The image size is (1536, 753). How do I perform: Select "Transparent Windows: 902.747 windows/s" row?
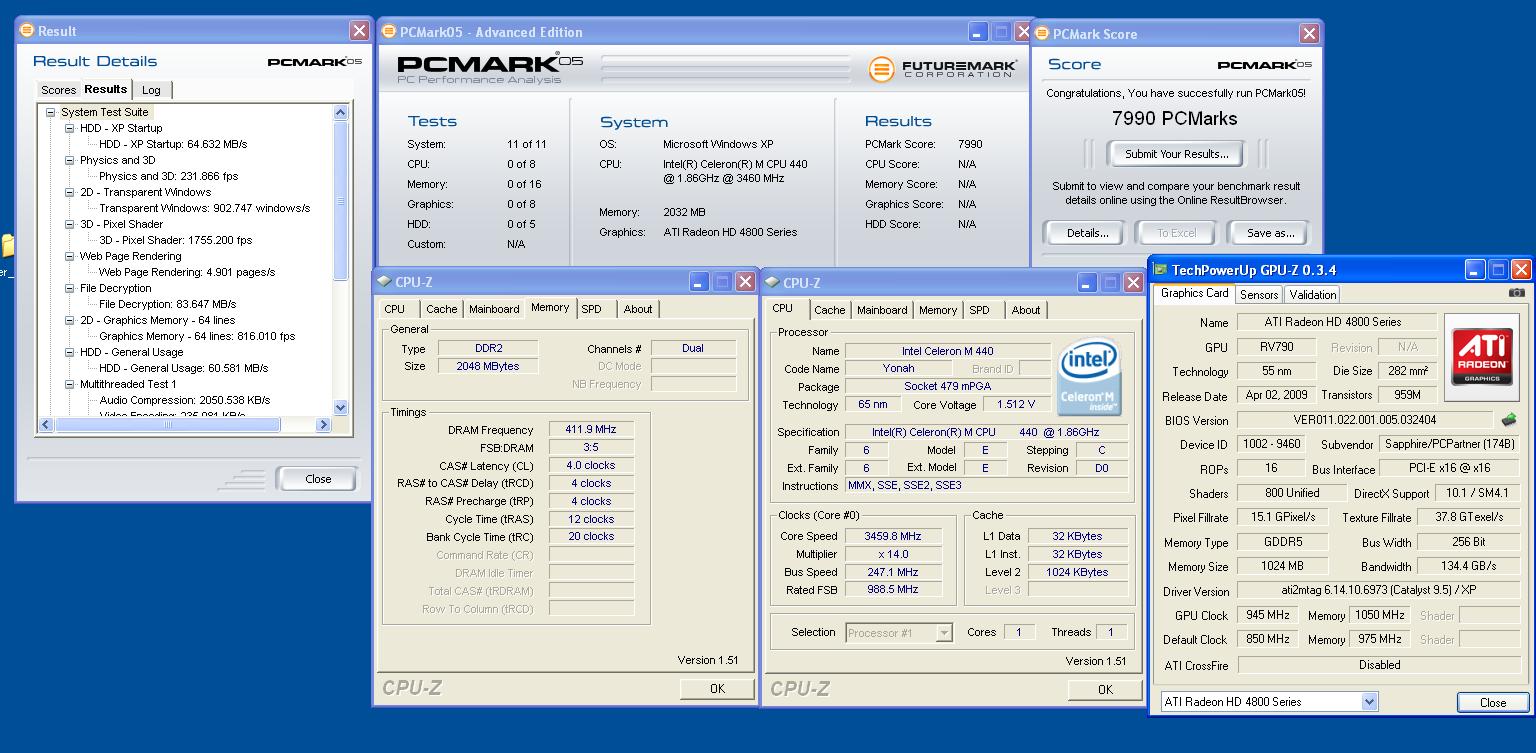[x=204, y=208]
